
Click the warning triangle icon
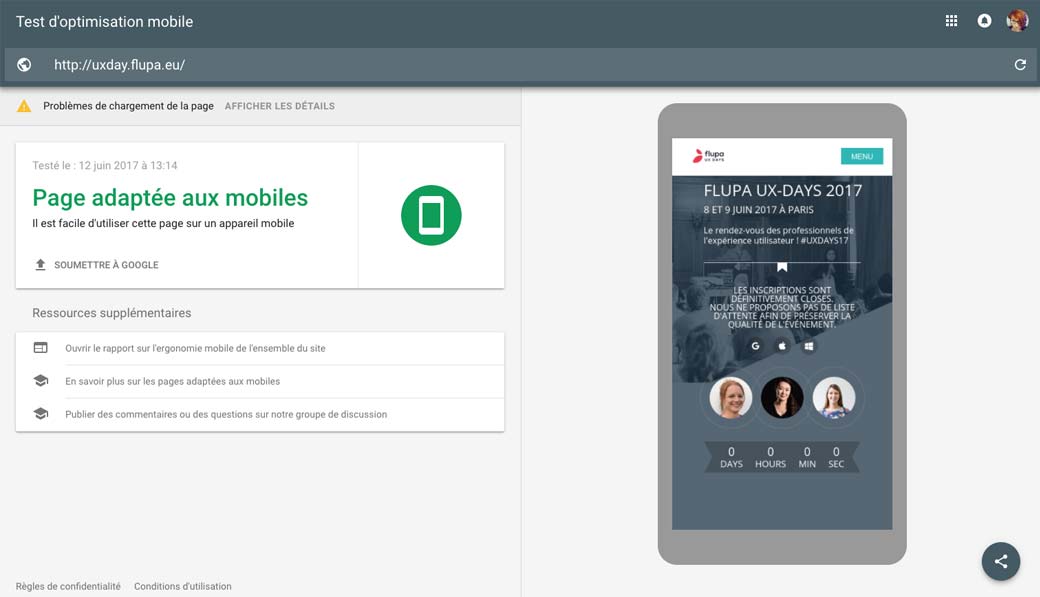pyautogui.click(x=24, y=104)
